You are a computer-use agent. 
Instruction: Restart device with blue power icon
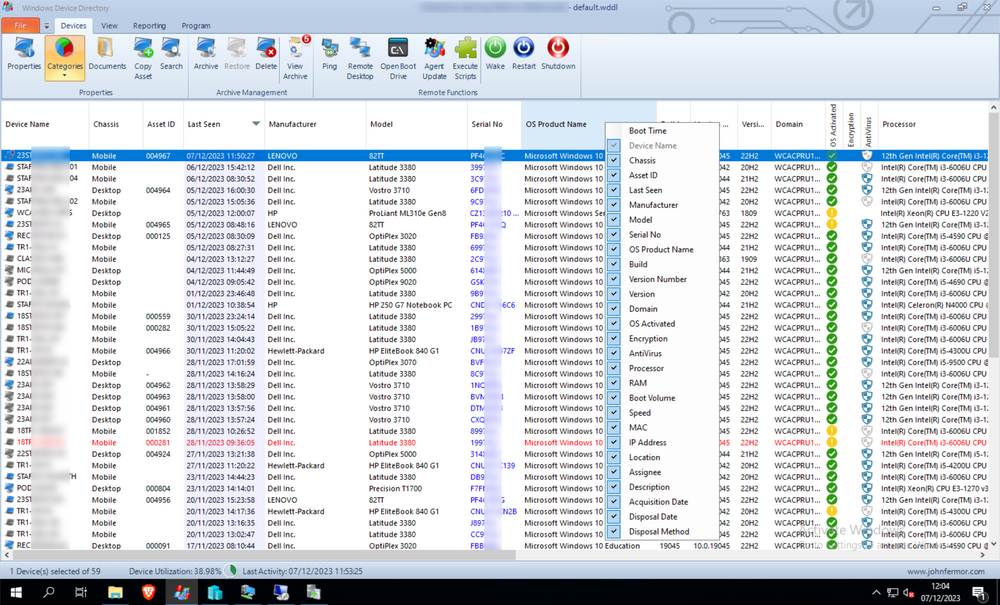[524, 54]
